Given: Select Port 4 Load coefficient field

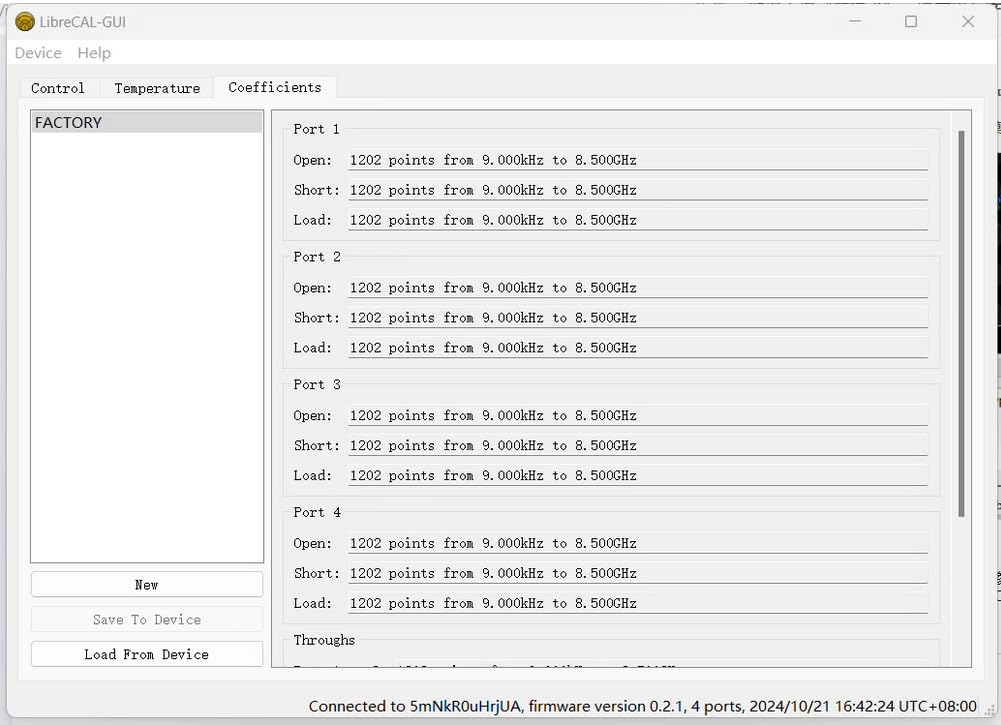Looking at the screenshot, I should (x=637, y=604).
